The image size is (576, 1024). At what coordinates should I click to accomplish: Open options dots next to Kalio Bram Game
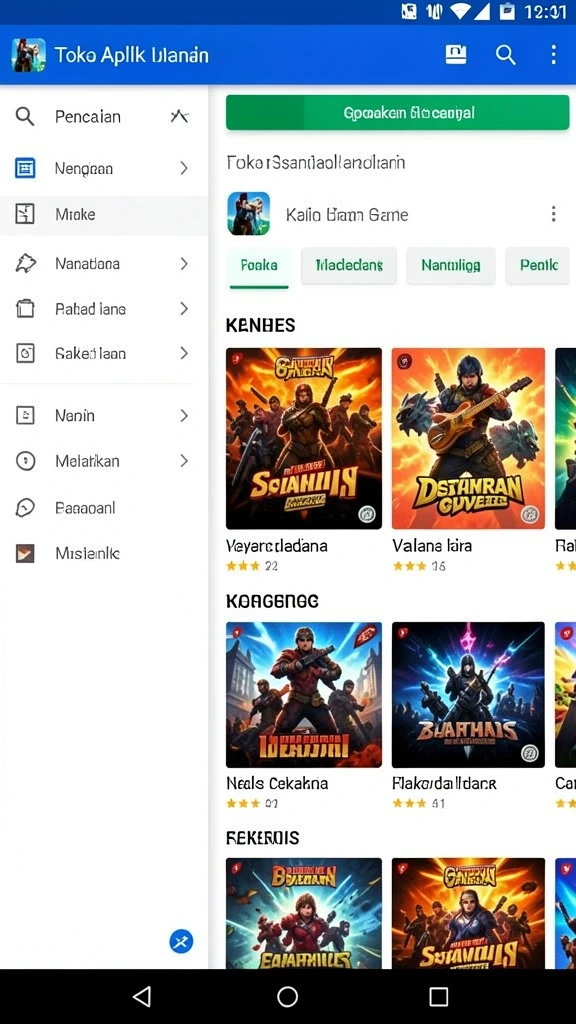553,214
